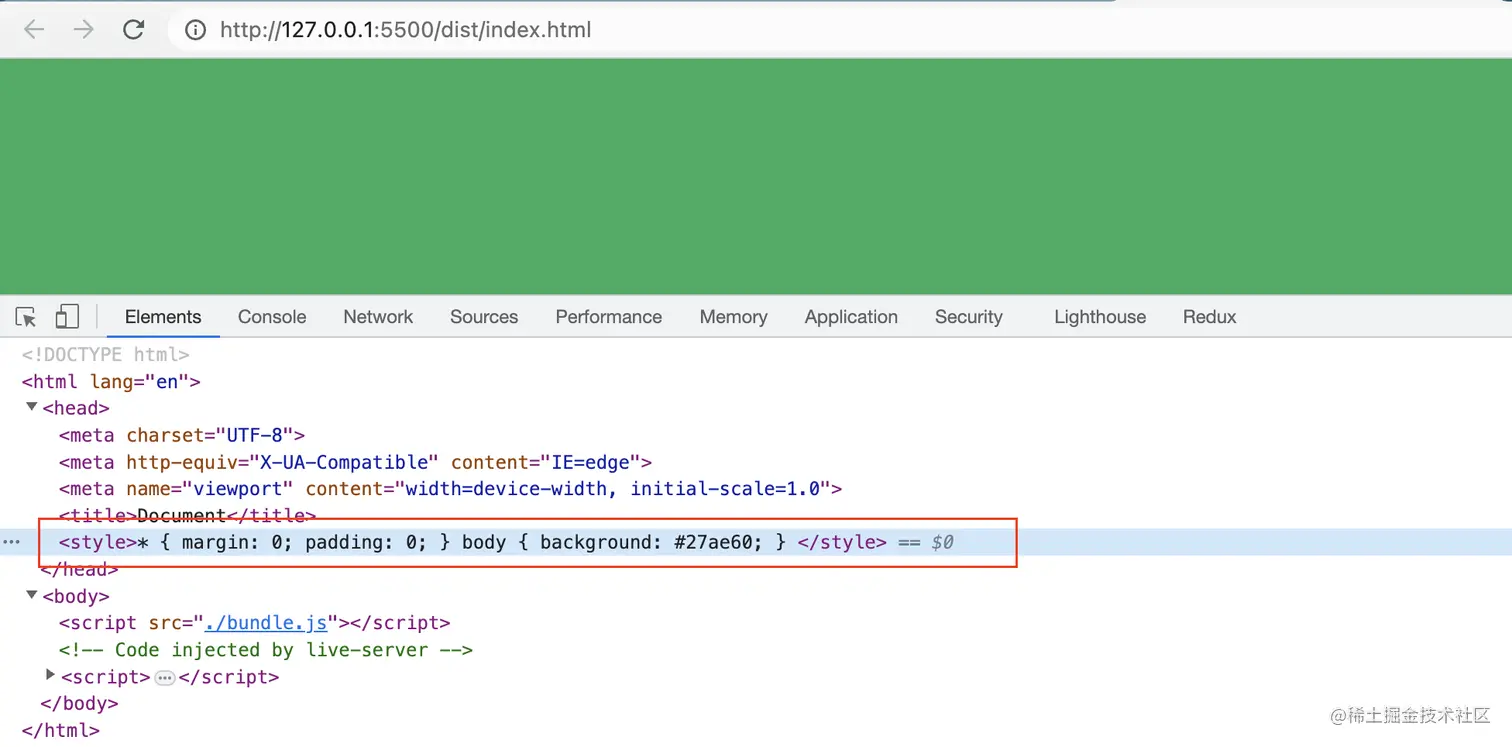
Task: Open the Redux tab
Action: (x=1210, y=317)
